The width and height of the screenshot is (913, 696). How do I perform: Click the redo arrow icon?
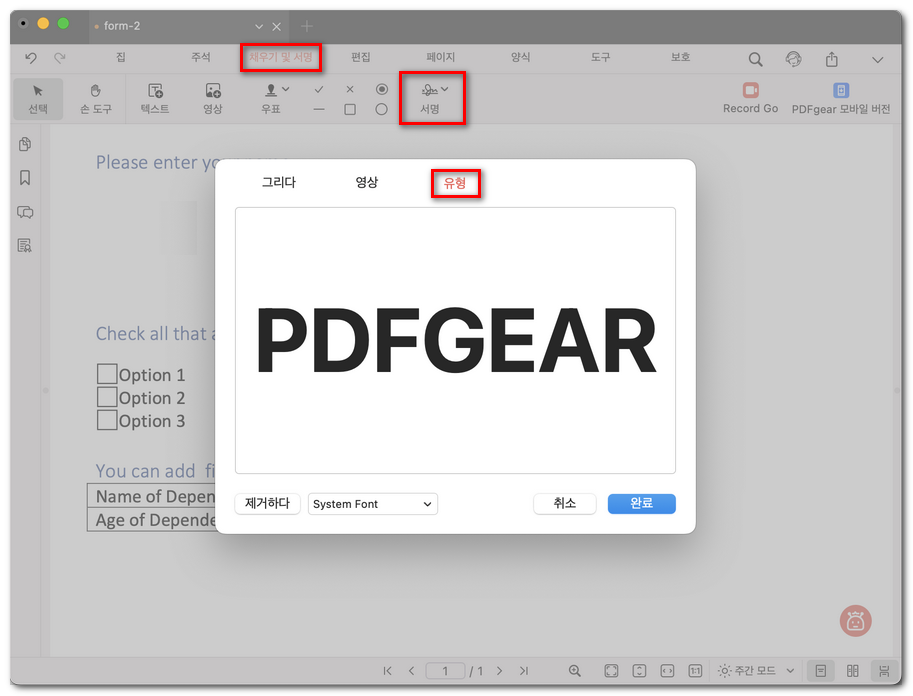click(59, 58)
